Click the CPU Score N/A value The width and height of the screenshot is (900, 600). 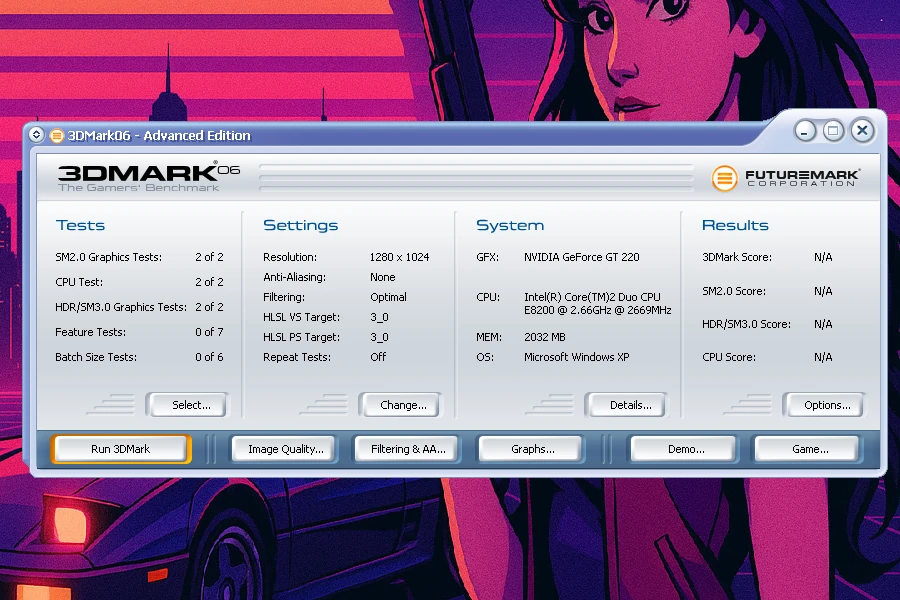coord(823,357)
